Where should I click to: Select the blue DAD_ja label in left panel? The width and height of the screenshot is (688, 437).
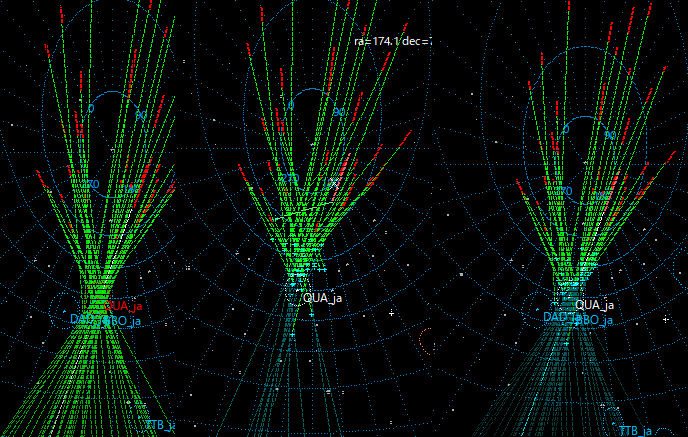[x=82, y=320]
